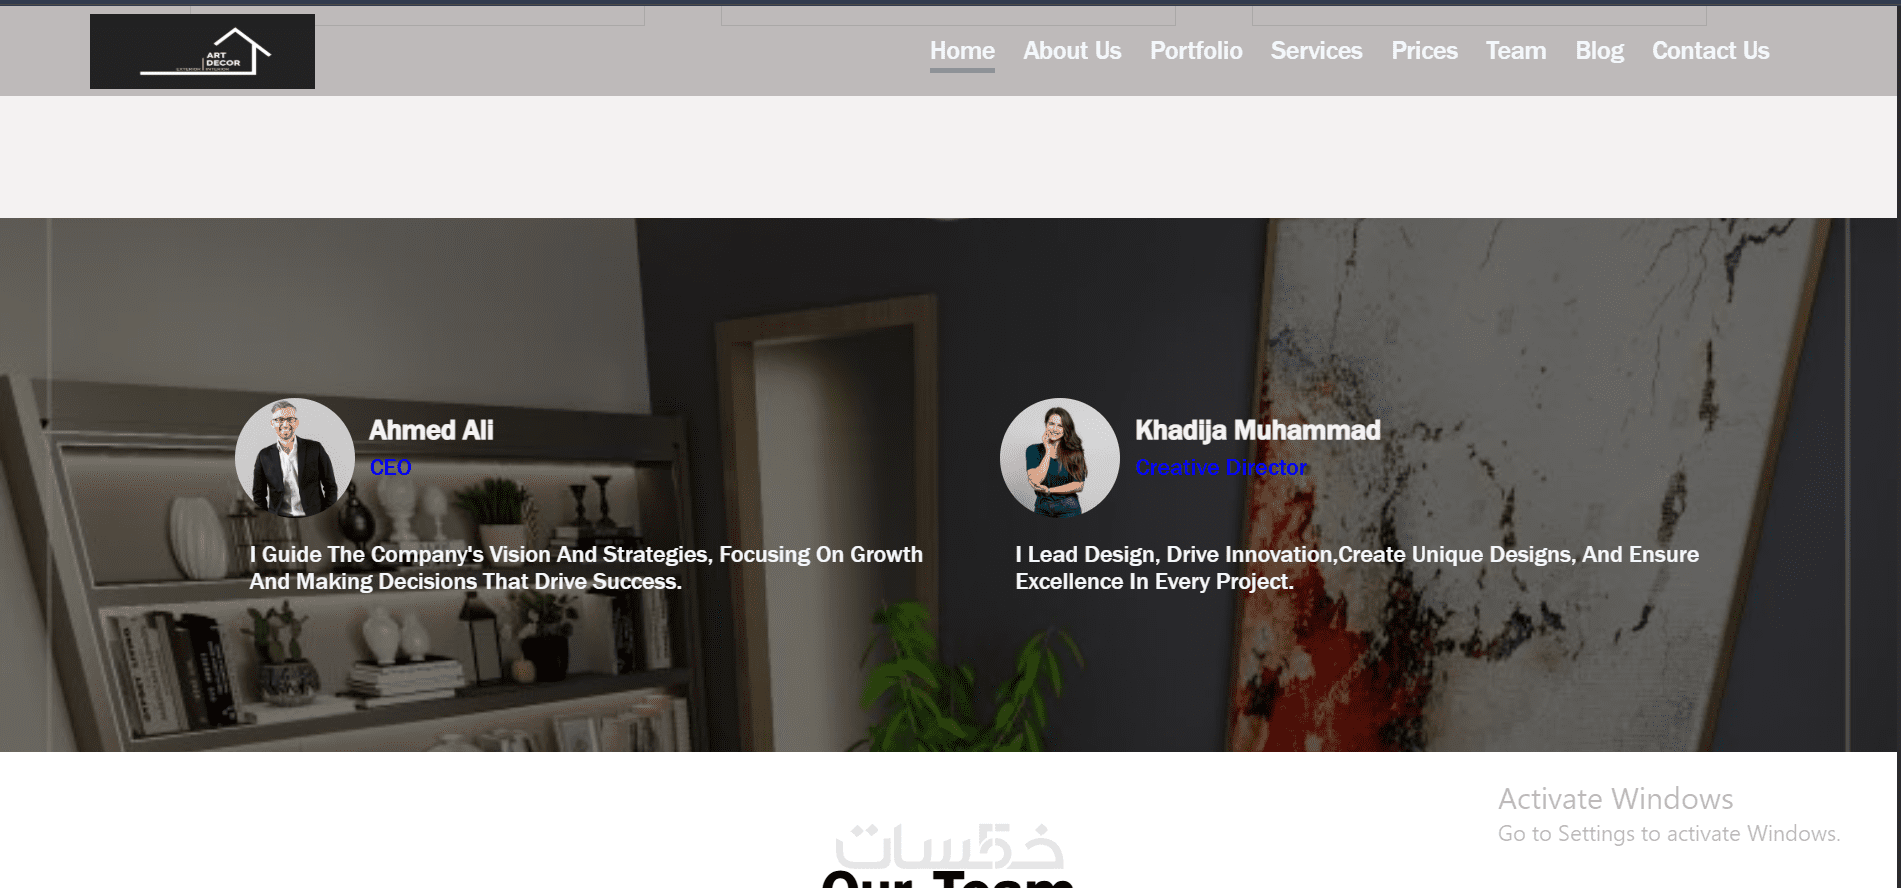Open the Prices page link
This screenshot has width=1901, height=888.
1424,51
